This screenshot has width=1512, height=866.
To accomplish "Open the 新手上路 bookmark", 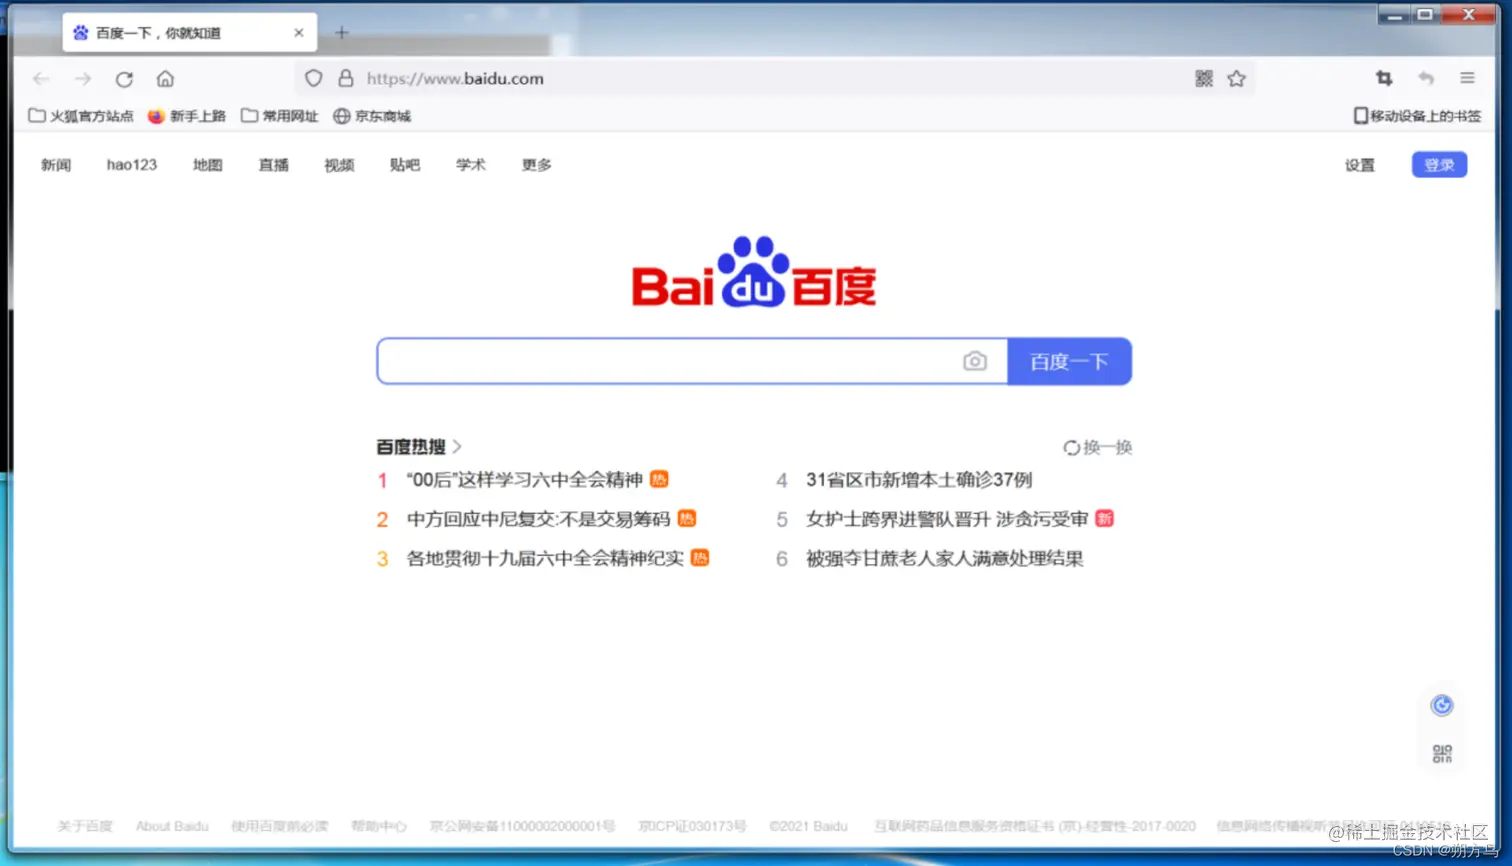I will (187, 116).
